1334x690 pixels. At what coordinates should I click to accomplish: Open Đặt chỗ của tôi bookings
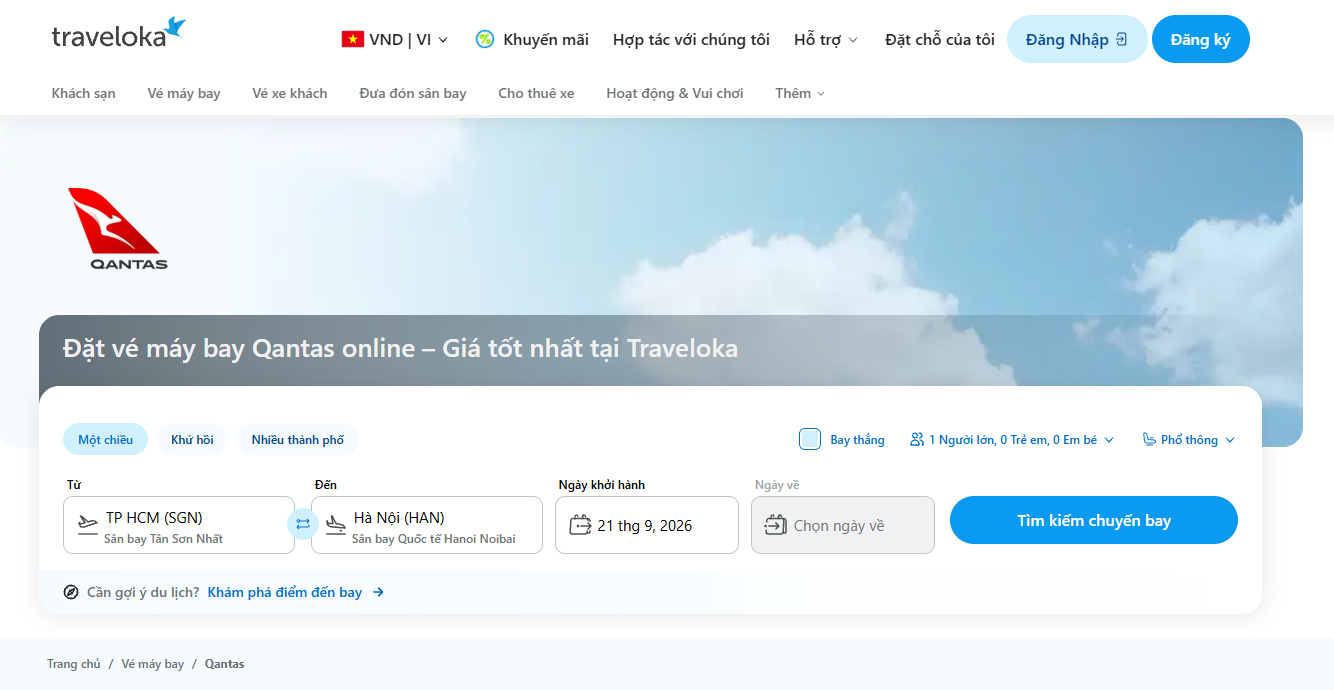click(x=940, y=40)
